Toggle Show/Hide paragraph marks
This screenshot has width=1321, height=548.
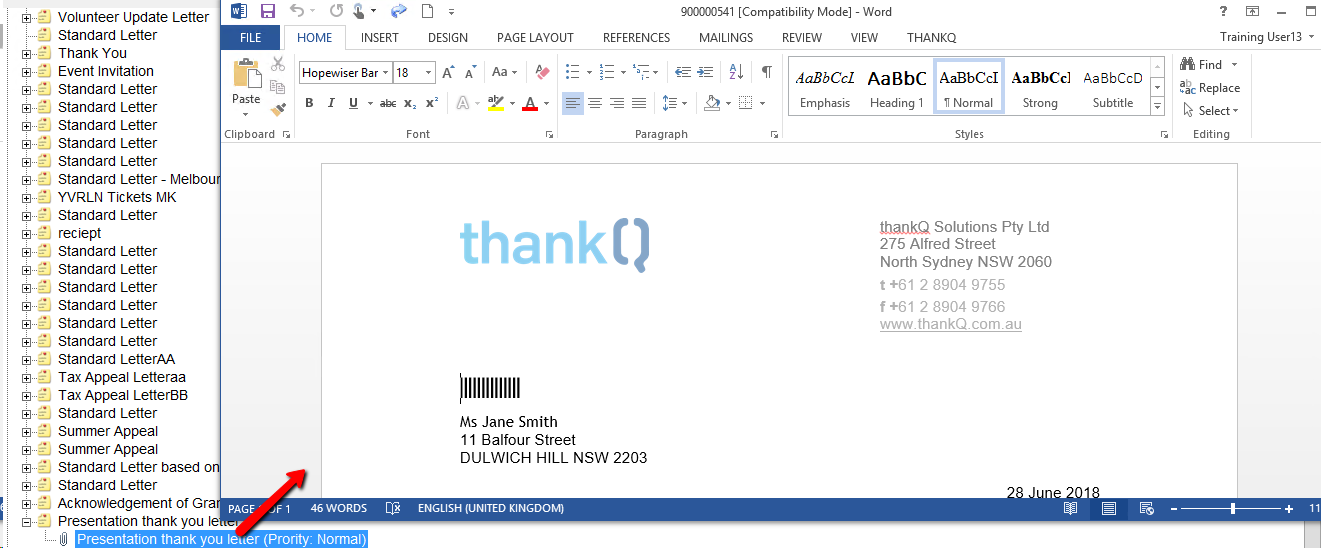click(766, 72)
